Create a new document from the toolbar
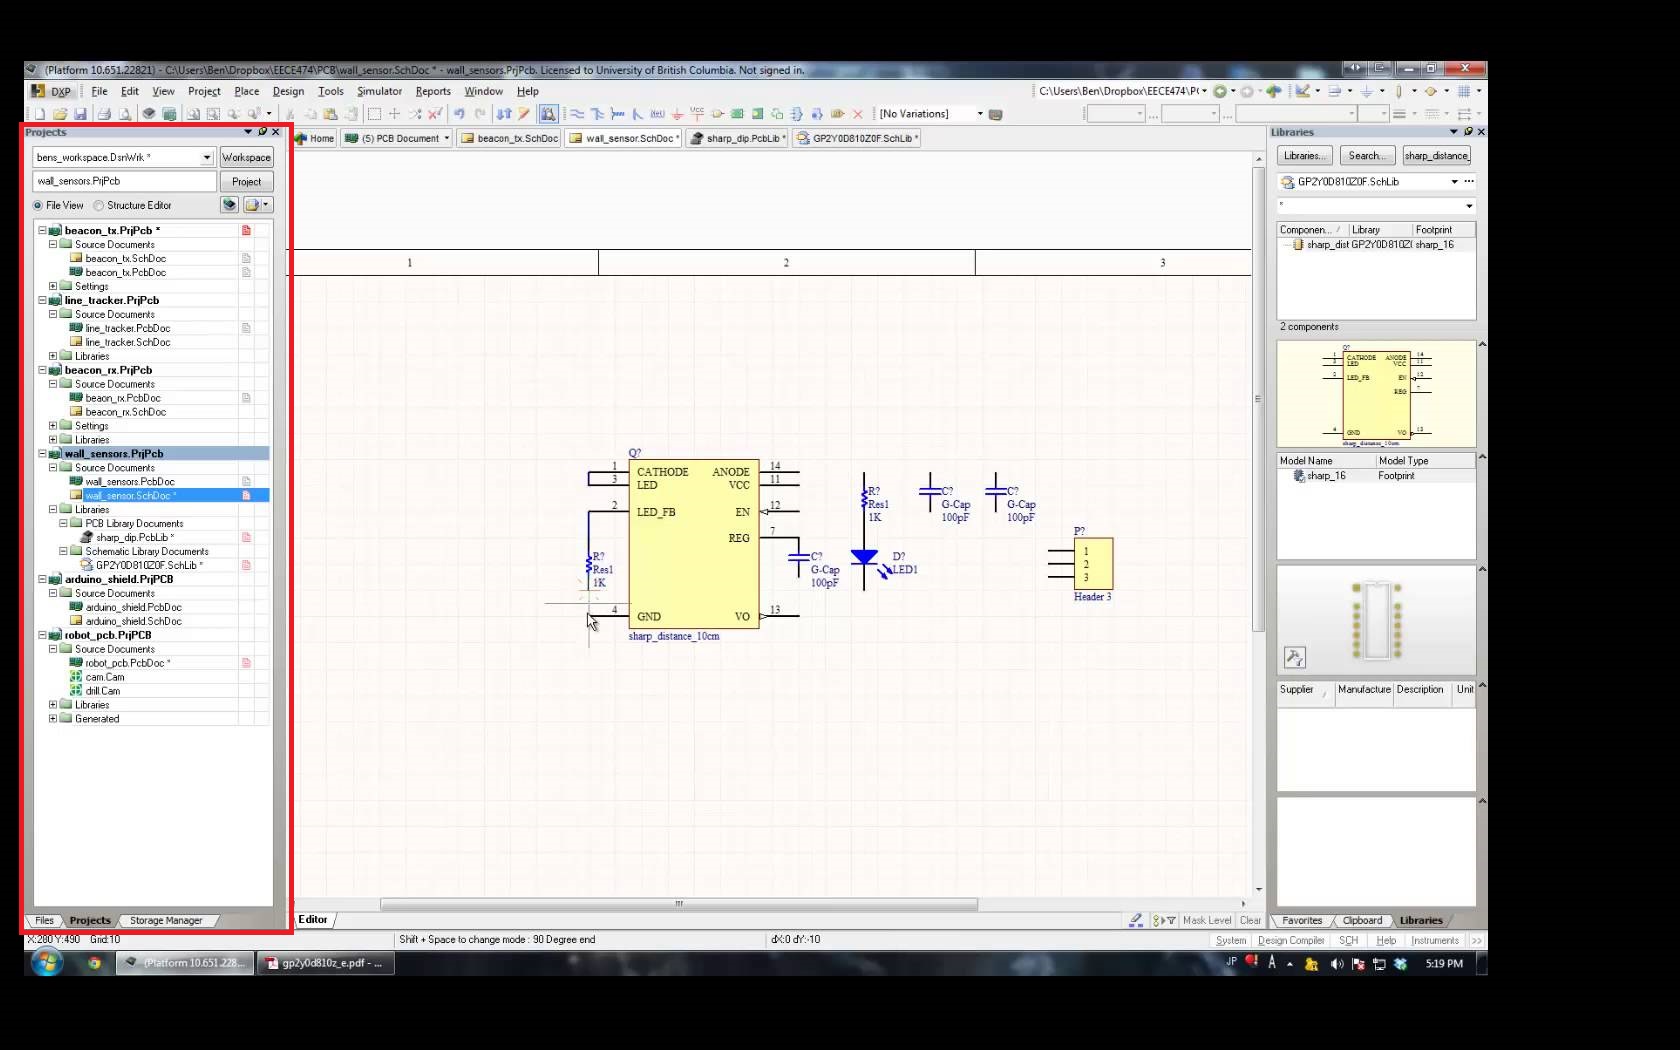Screen dimensions: 1680x1050 [40, 114]
